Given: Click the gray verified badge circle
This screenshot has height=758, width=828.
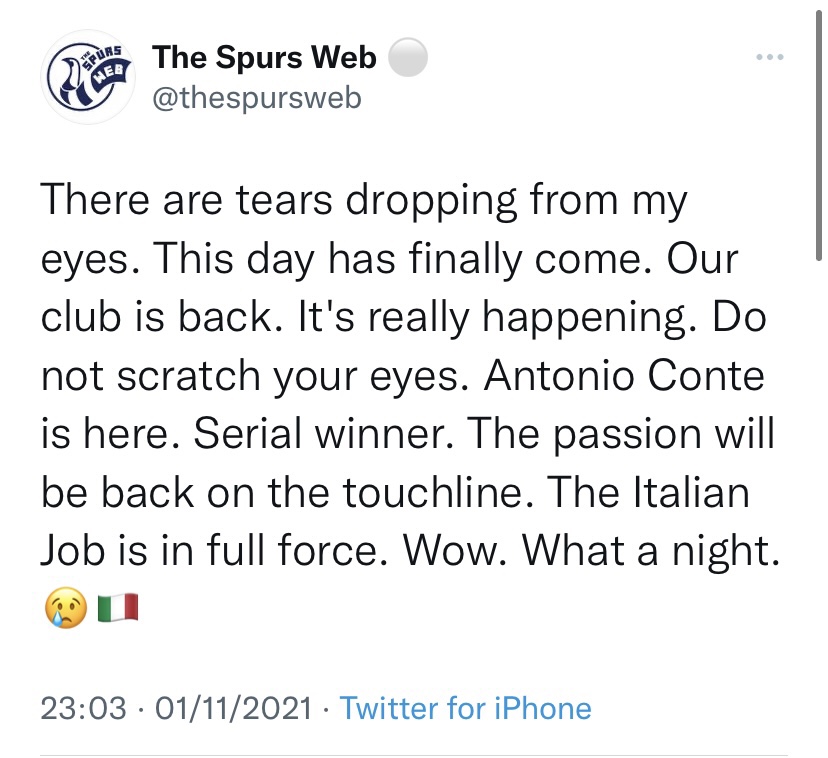Looking at the screenshot, I should (x=406, y=59).
